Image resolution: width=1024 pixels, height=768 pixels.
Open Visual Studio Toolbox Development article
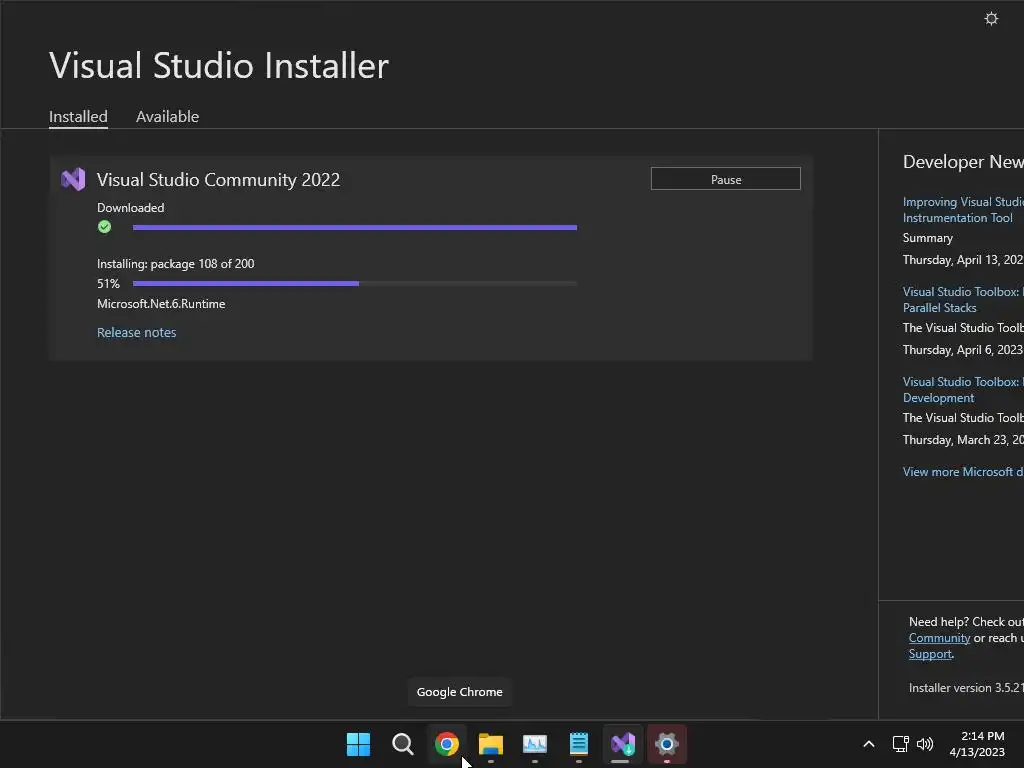click(x=963, y=390)
